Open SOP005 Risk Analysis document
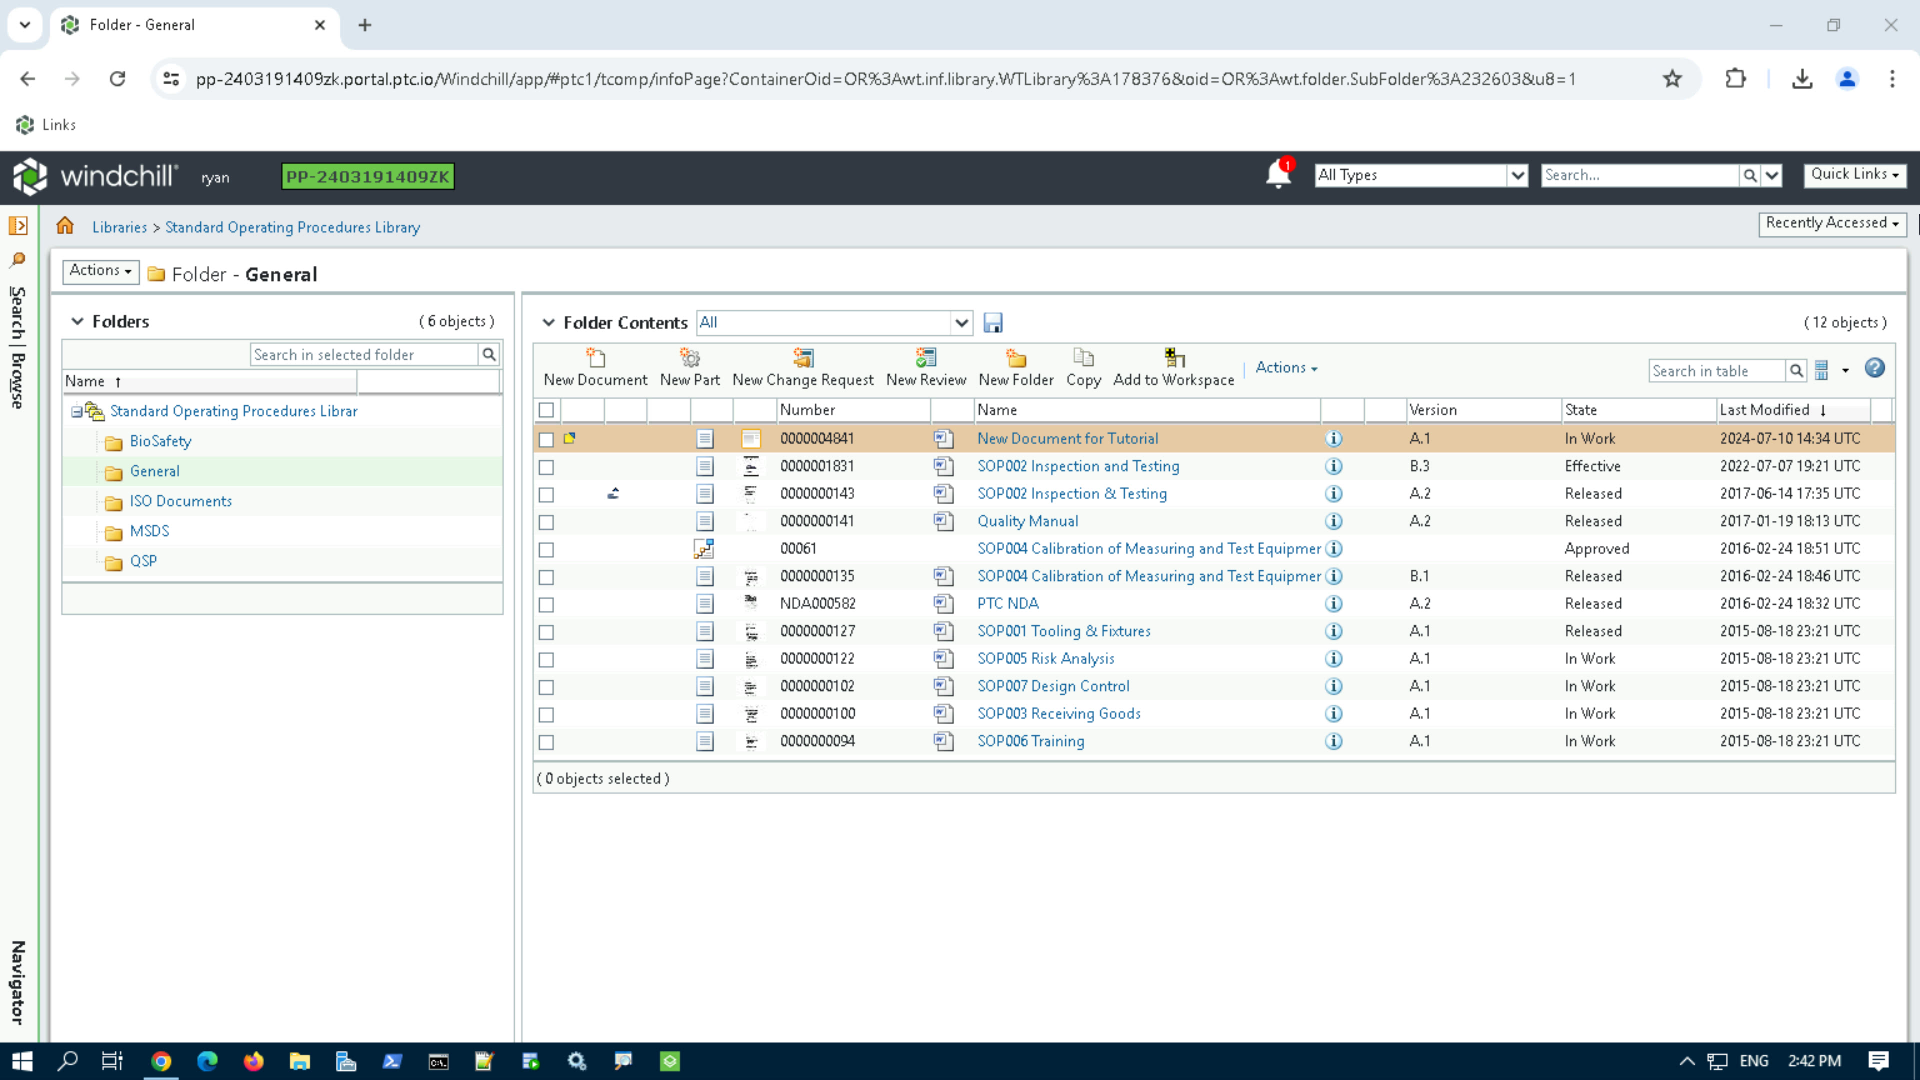This screenshot has width=1920, height=1080. click(x=1046, y=658)
